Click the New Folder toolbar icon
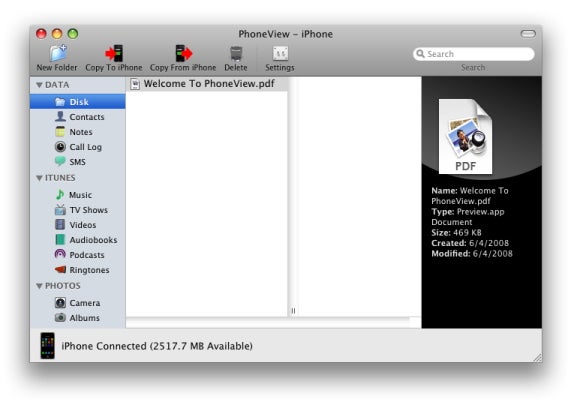The width and height of the screenshot is (586, 405). click(58, 53)
